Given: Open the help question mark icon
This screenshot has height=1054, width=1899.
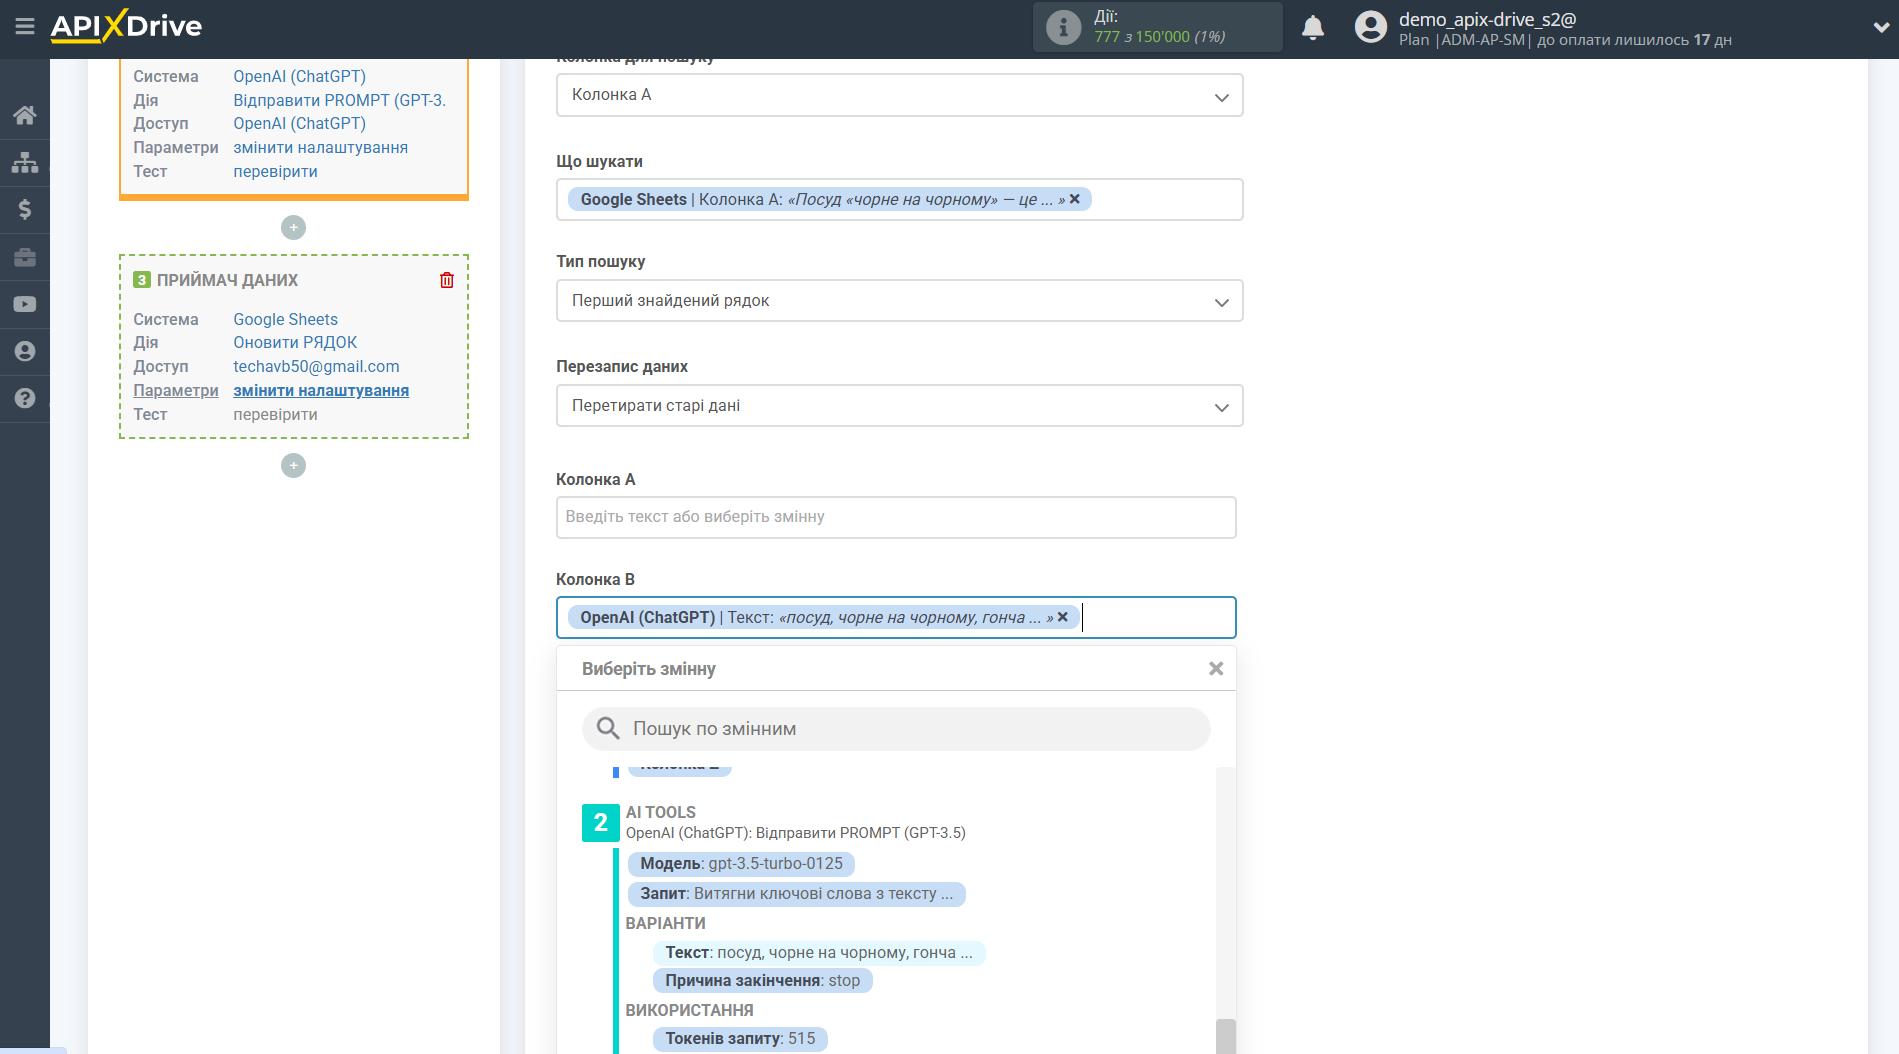Looking at the screenshot, I should click(x=25, y=398).
